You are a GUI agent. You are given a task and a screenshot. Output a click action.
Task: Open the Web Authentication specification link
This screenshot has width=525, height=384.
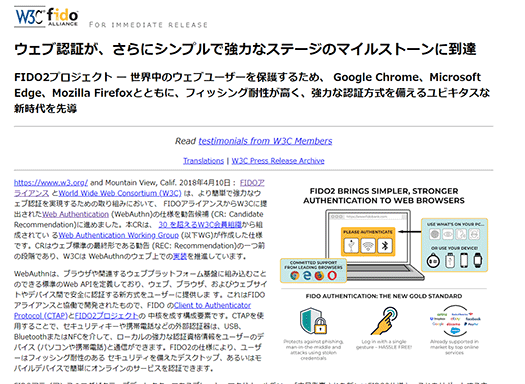(x=75, y=214)
